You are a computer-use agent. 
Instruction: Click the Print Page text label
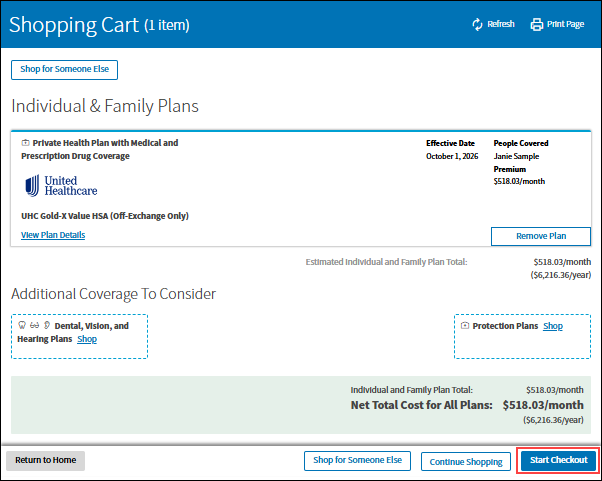point(565,24)
